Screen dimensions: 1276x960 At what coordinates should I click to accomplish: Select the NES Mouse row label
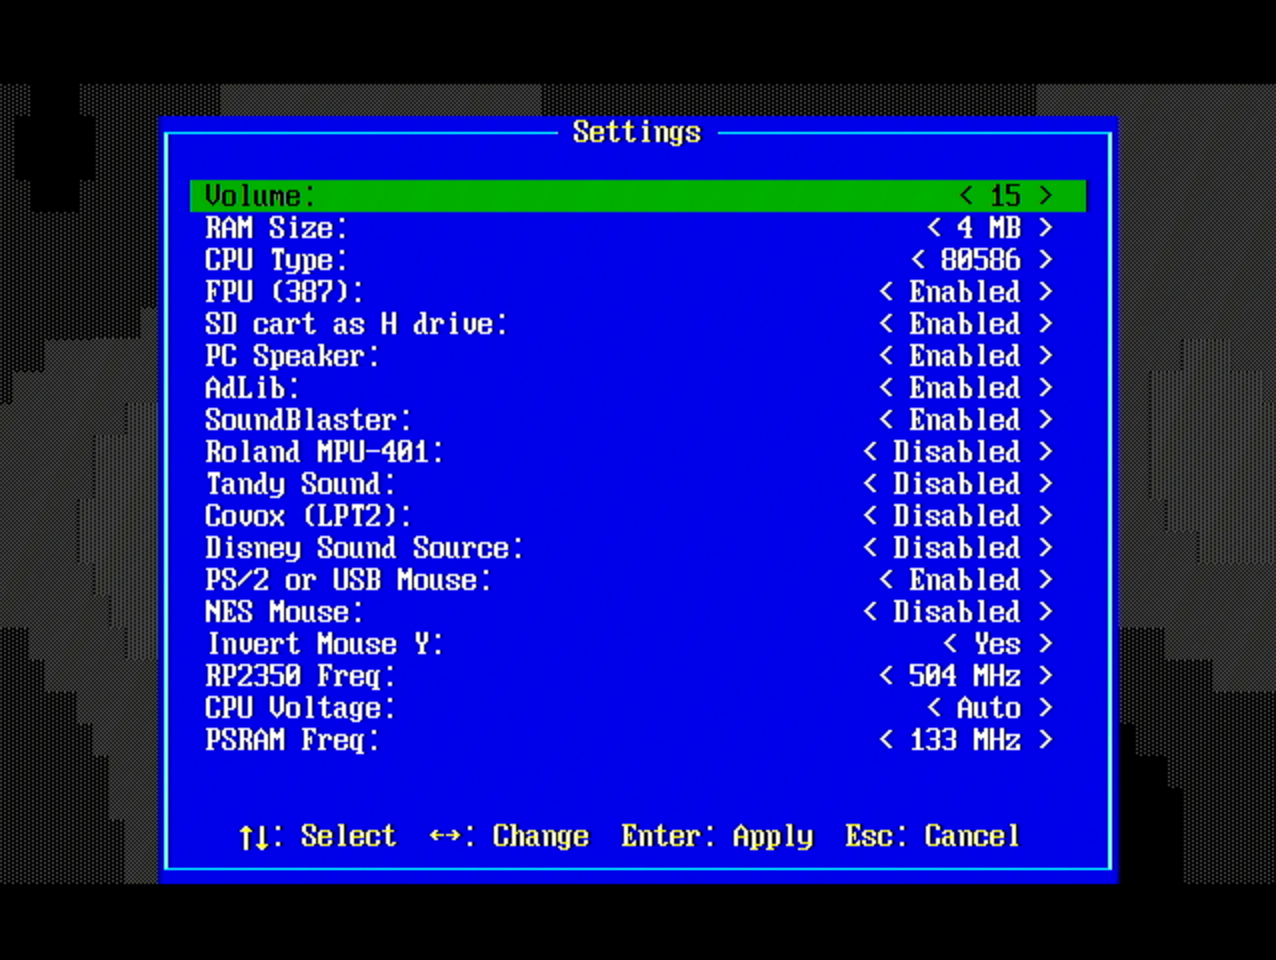click(x=284, y=612)
